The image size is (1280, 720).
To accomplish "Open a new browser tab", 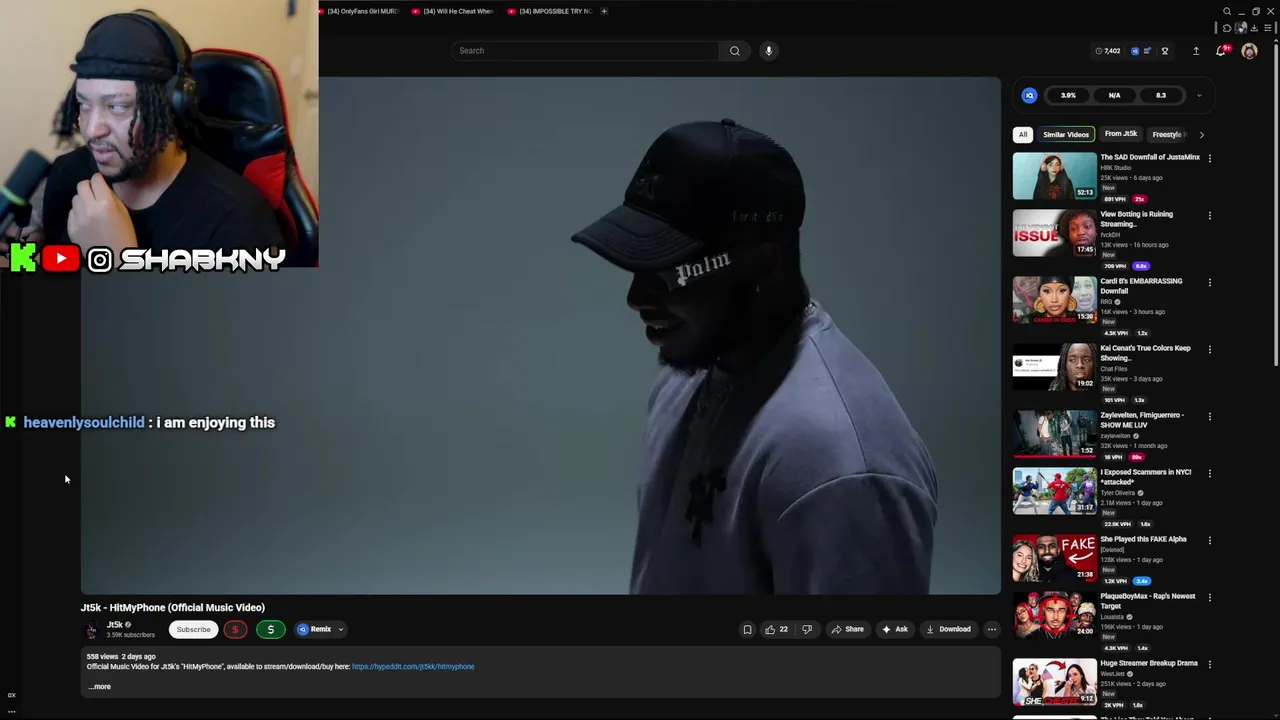I will click(x=604, y=11).
